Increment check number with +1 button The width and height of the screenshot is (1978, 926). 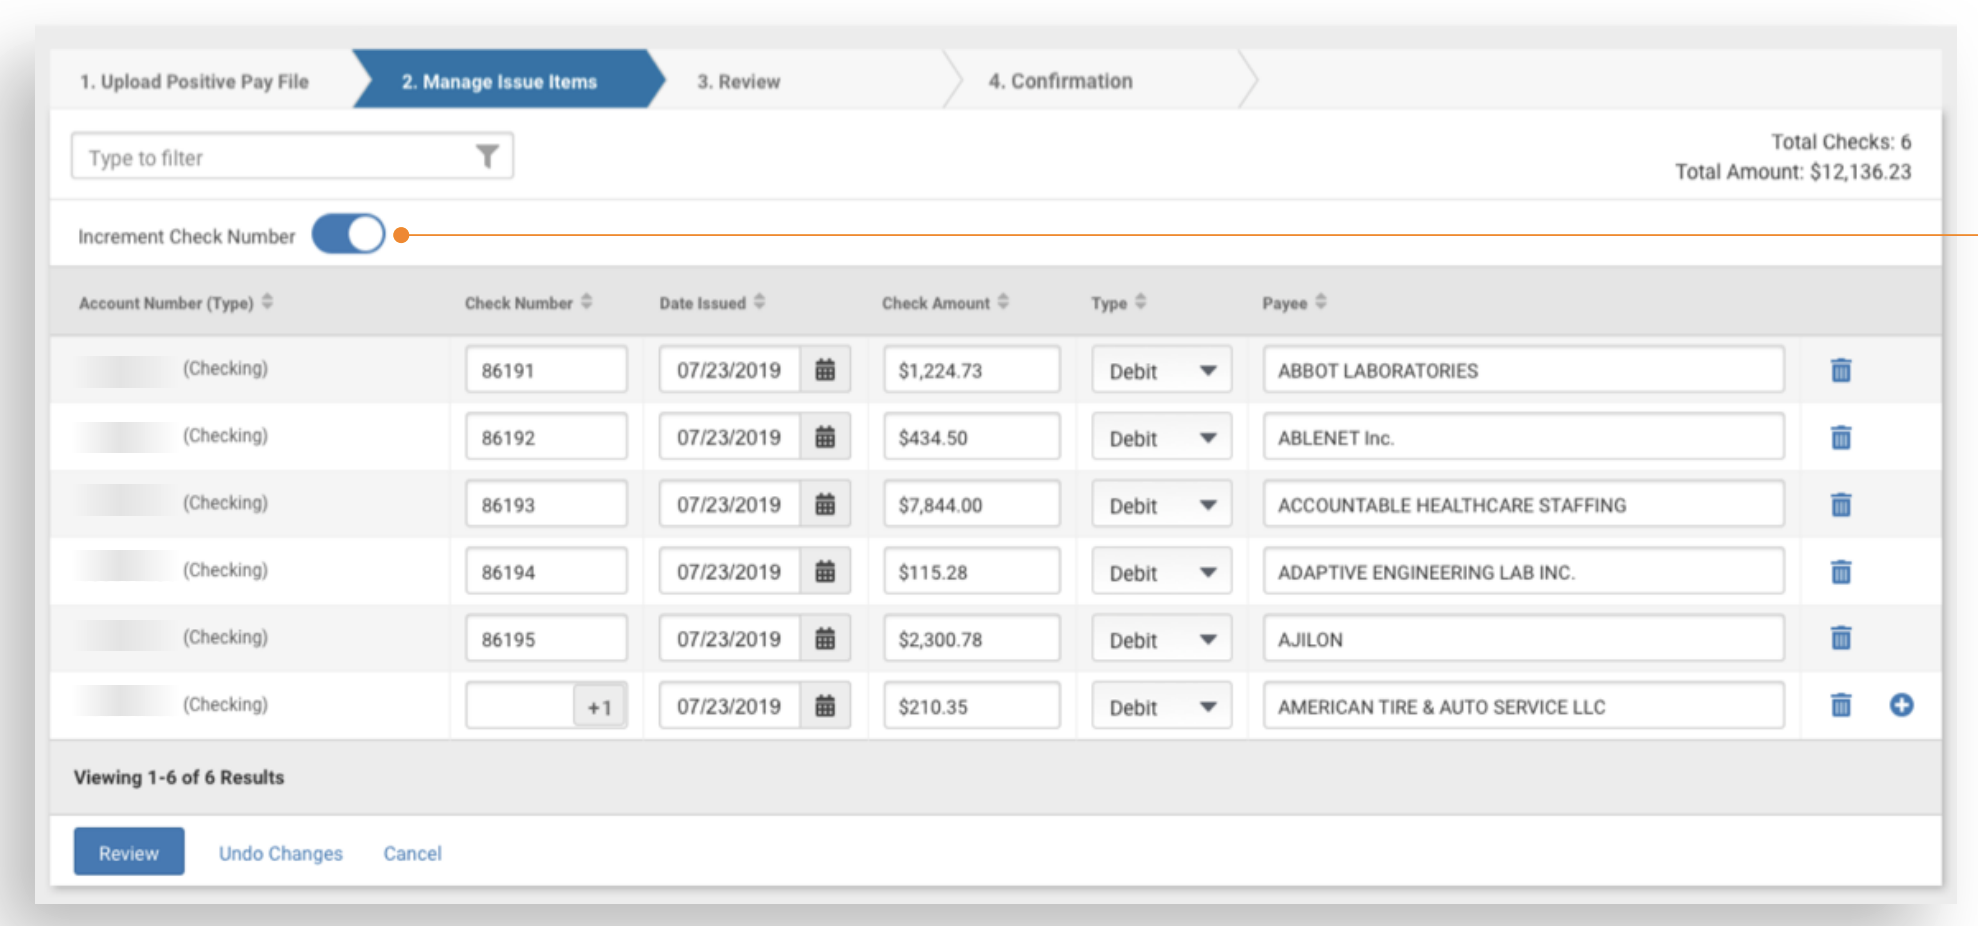click(x=599, y=707)
